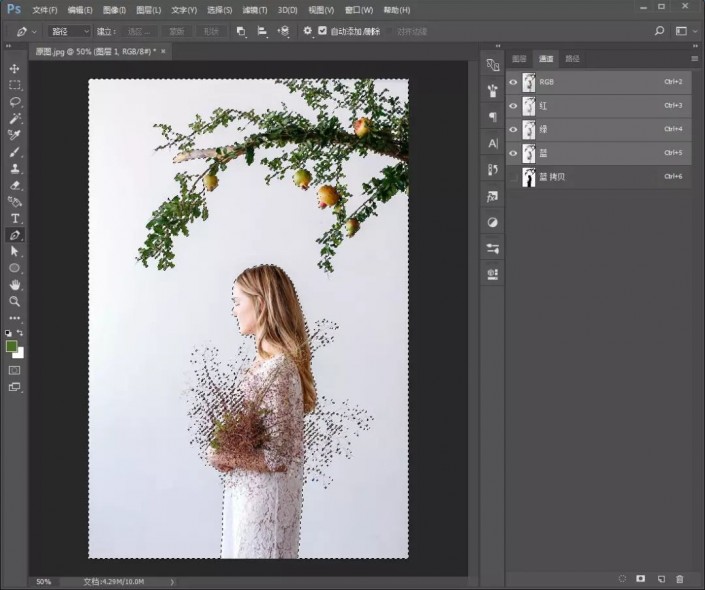The height and width of the screenshot is (590, 705).
Task: Select the Hand tool
Action: (15, 285)
